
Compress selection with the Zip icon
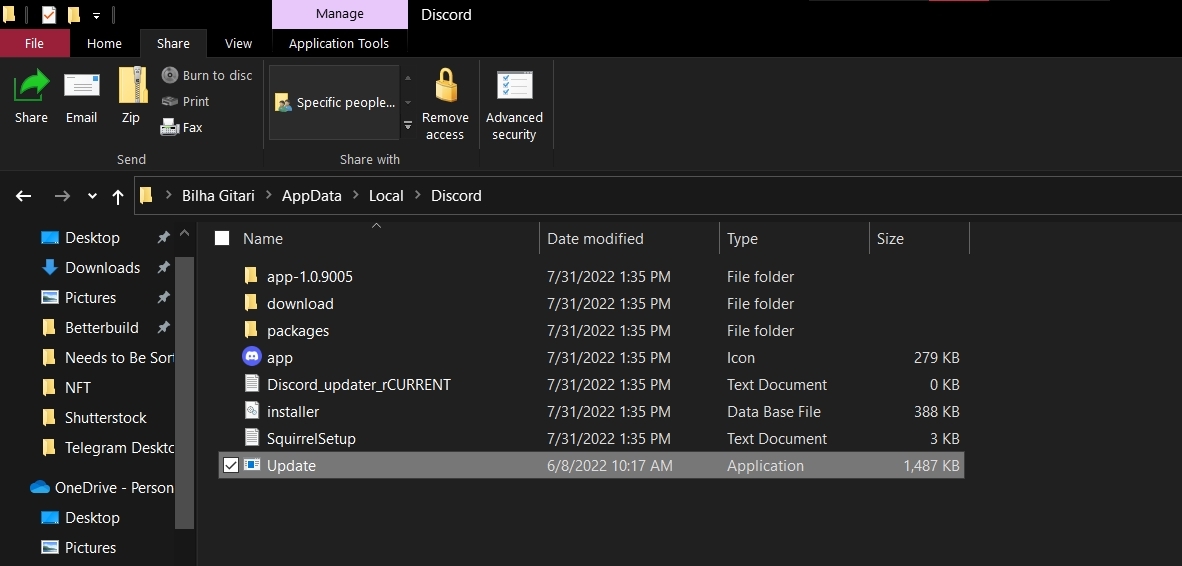pos(131,87)
